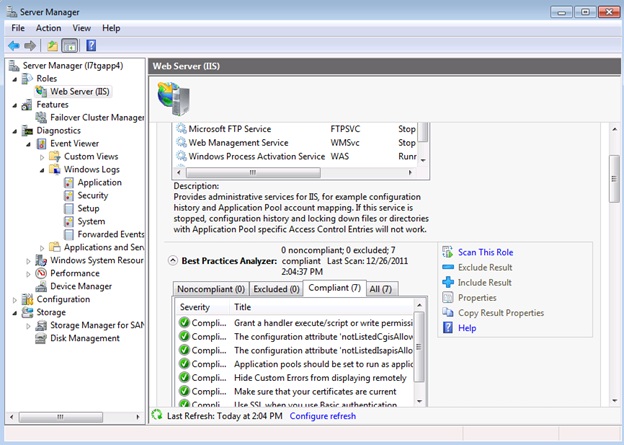The height and width of the screenshot is (445, 624).
Task: Click the services list horizontal scrollbar thumb
Action: click(x=253, y=172)
